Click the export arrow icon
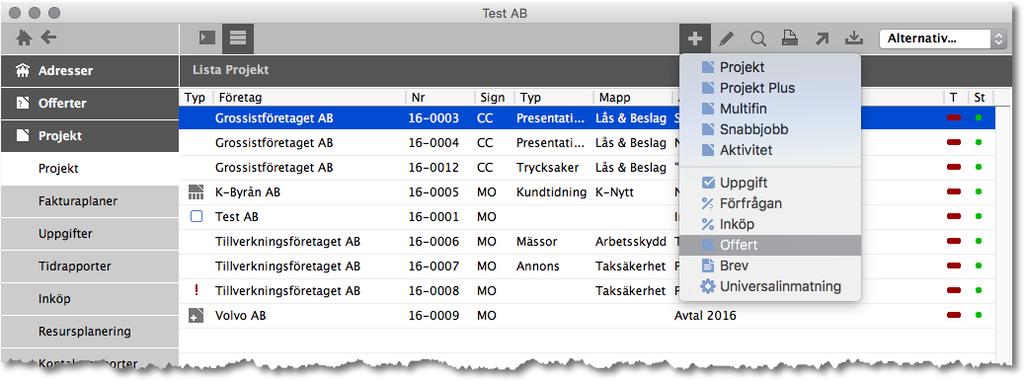Screen dimensions: 1024x381 (x=822, y=39)
